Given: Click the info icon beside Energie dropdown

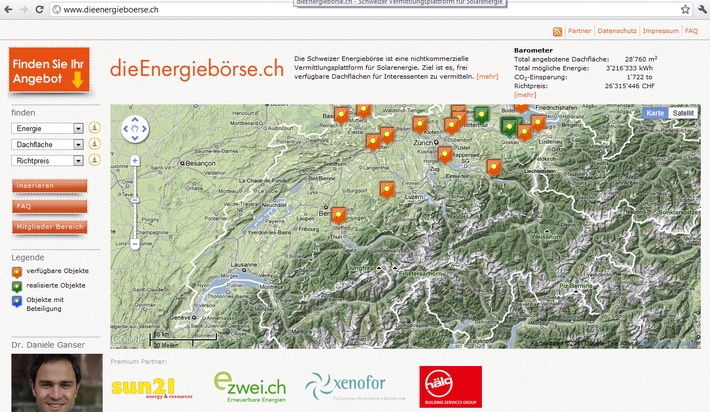Looking at the screenshot, I should tap(94, 128).
